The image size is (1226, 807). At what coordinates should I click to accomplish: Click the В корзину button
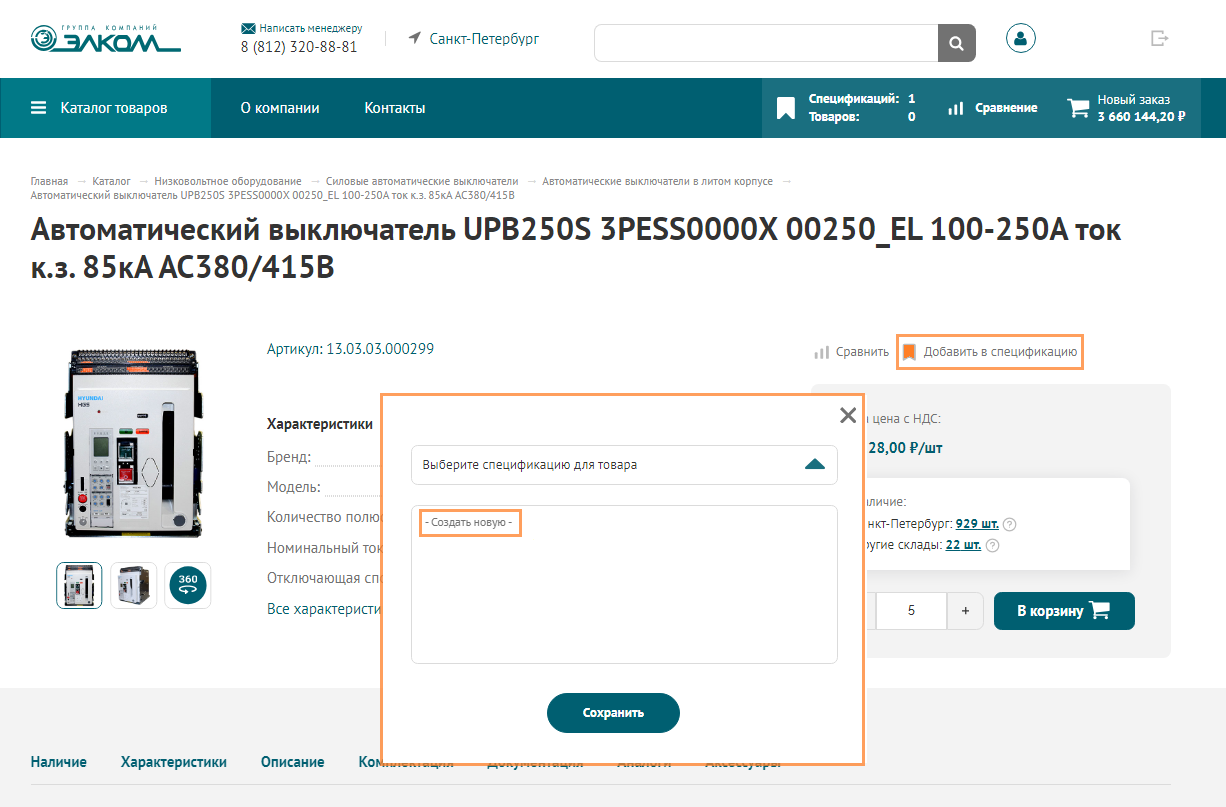[1063, 611]
